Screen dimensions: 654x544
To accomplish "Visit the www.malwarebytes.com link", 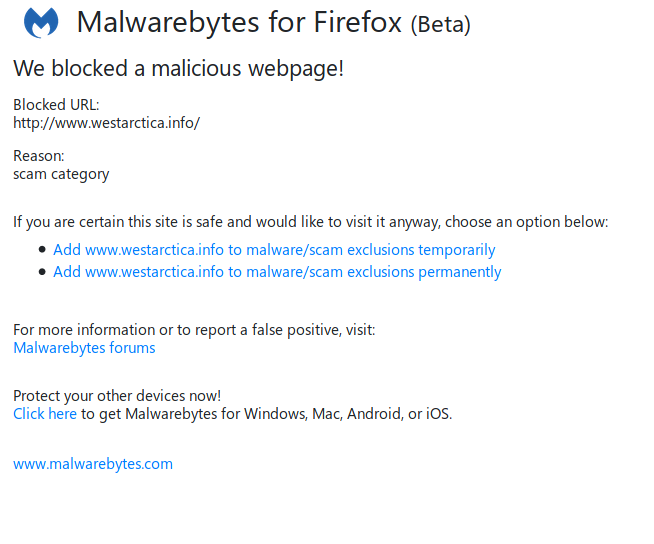I will 93,464.
